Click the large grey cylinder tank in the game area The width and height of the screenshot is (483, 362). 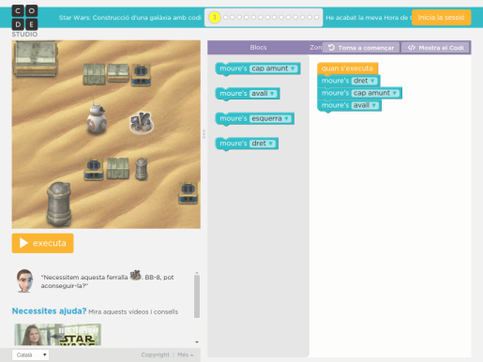click(x=59, y=204)
